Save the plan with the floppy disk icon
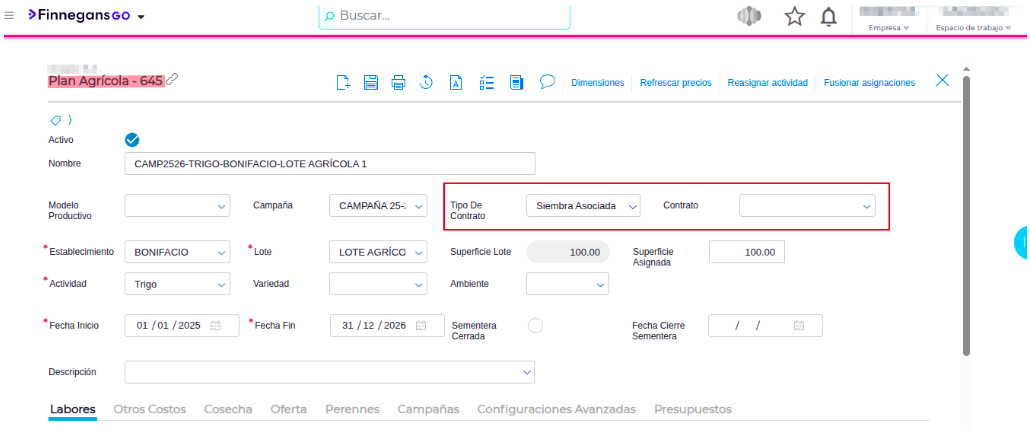Viewport: 1030px width, 431px height. tap(370, 83)
